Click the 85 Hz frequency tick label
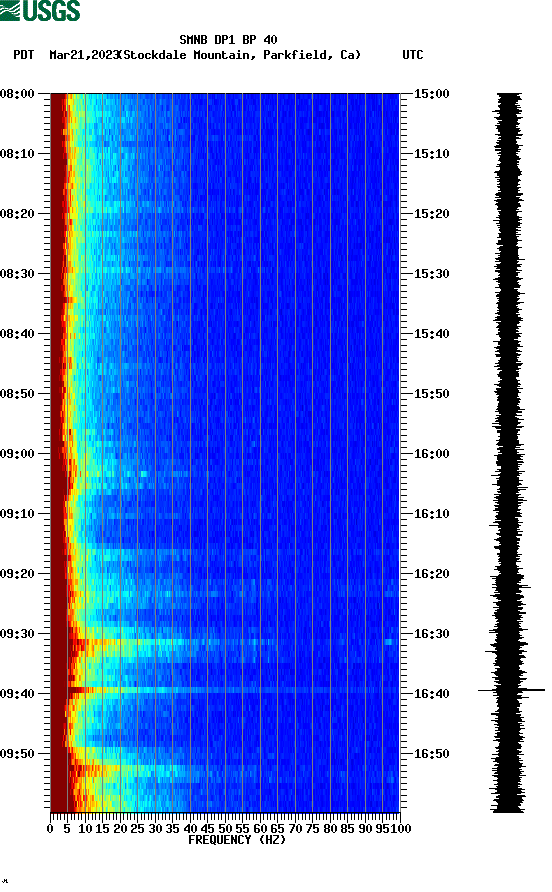This screenshot has width=552, height=892. 347,829
